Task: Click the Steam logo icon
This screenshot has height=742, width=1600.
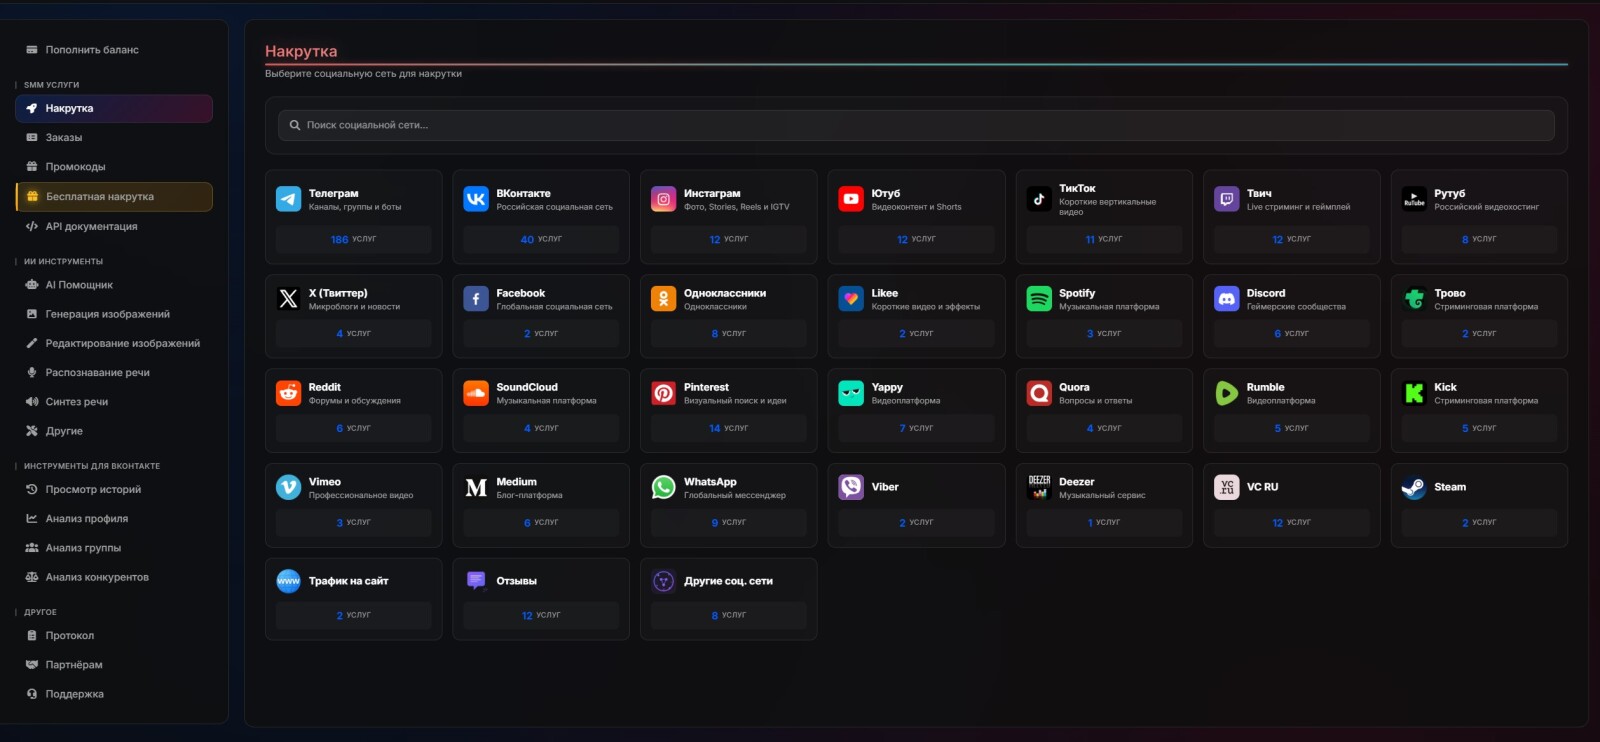Action: 1414,487
